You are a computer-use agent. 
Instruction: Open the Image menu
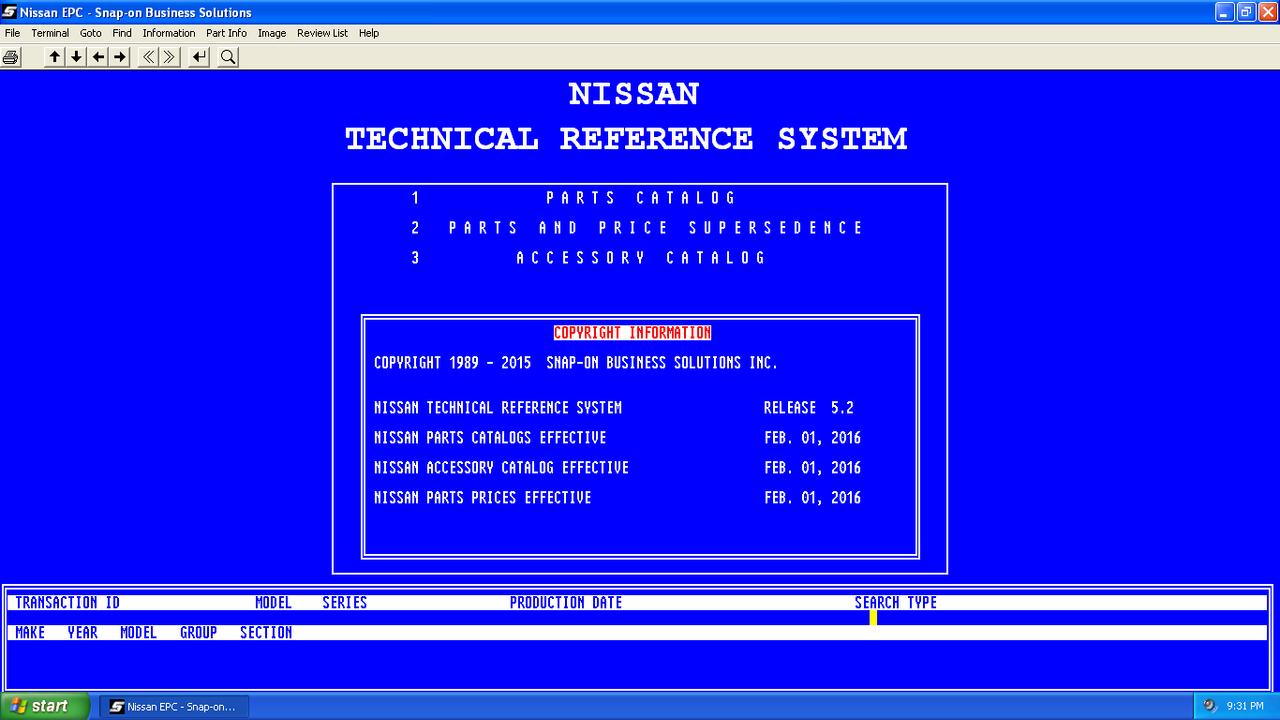[272, 33]
